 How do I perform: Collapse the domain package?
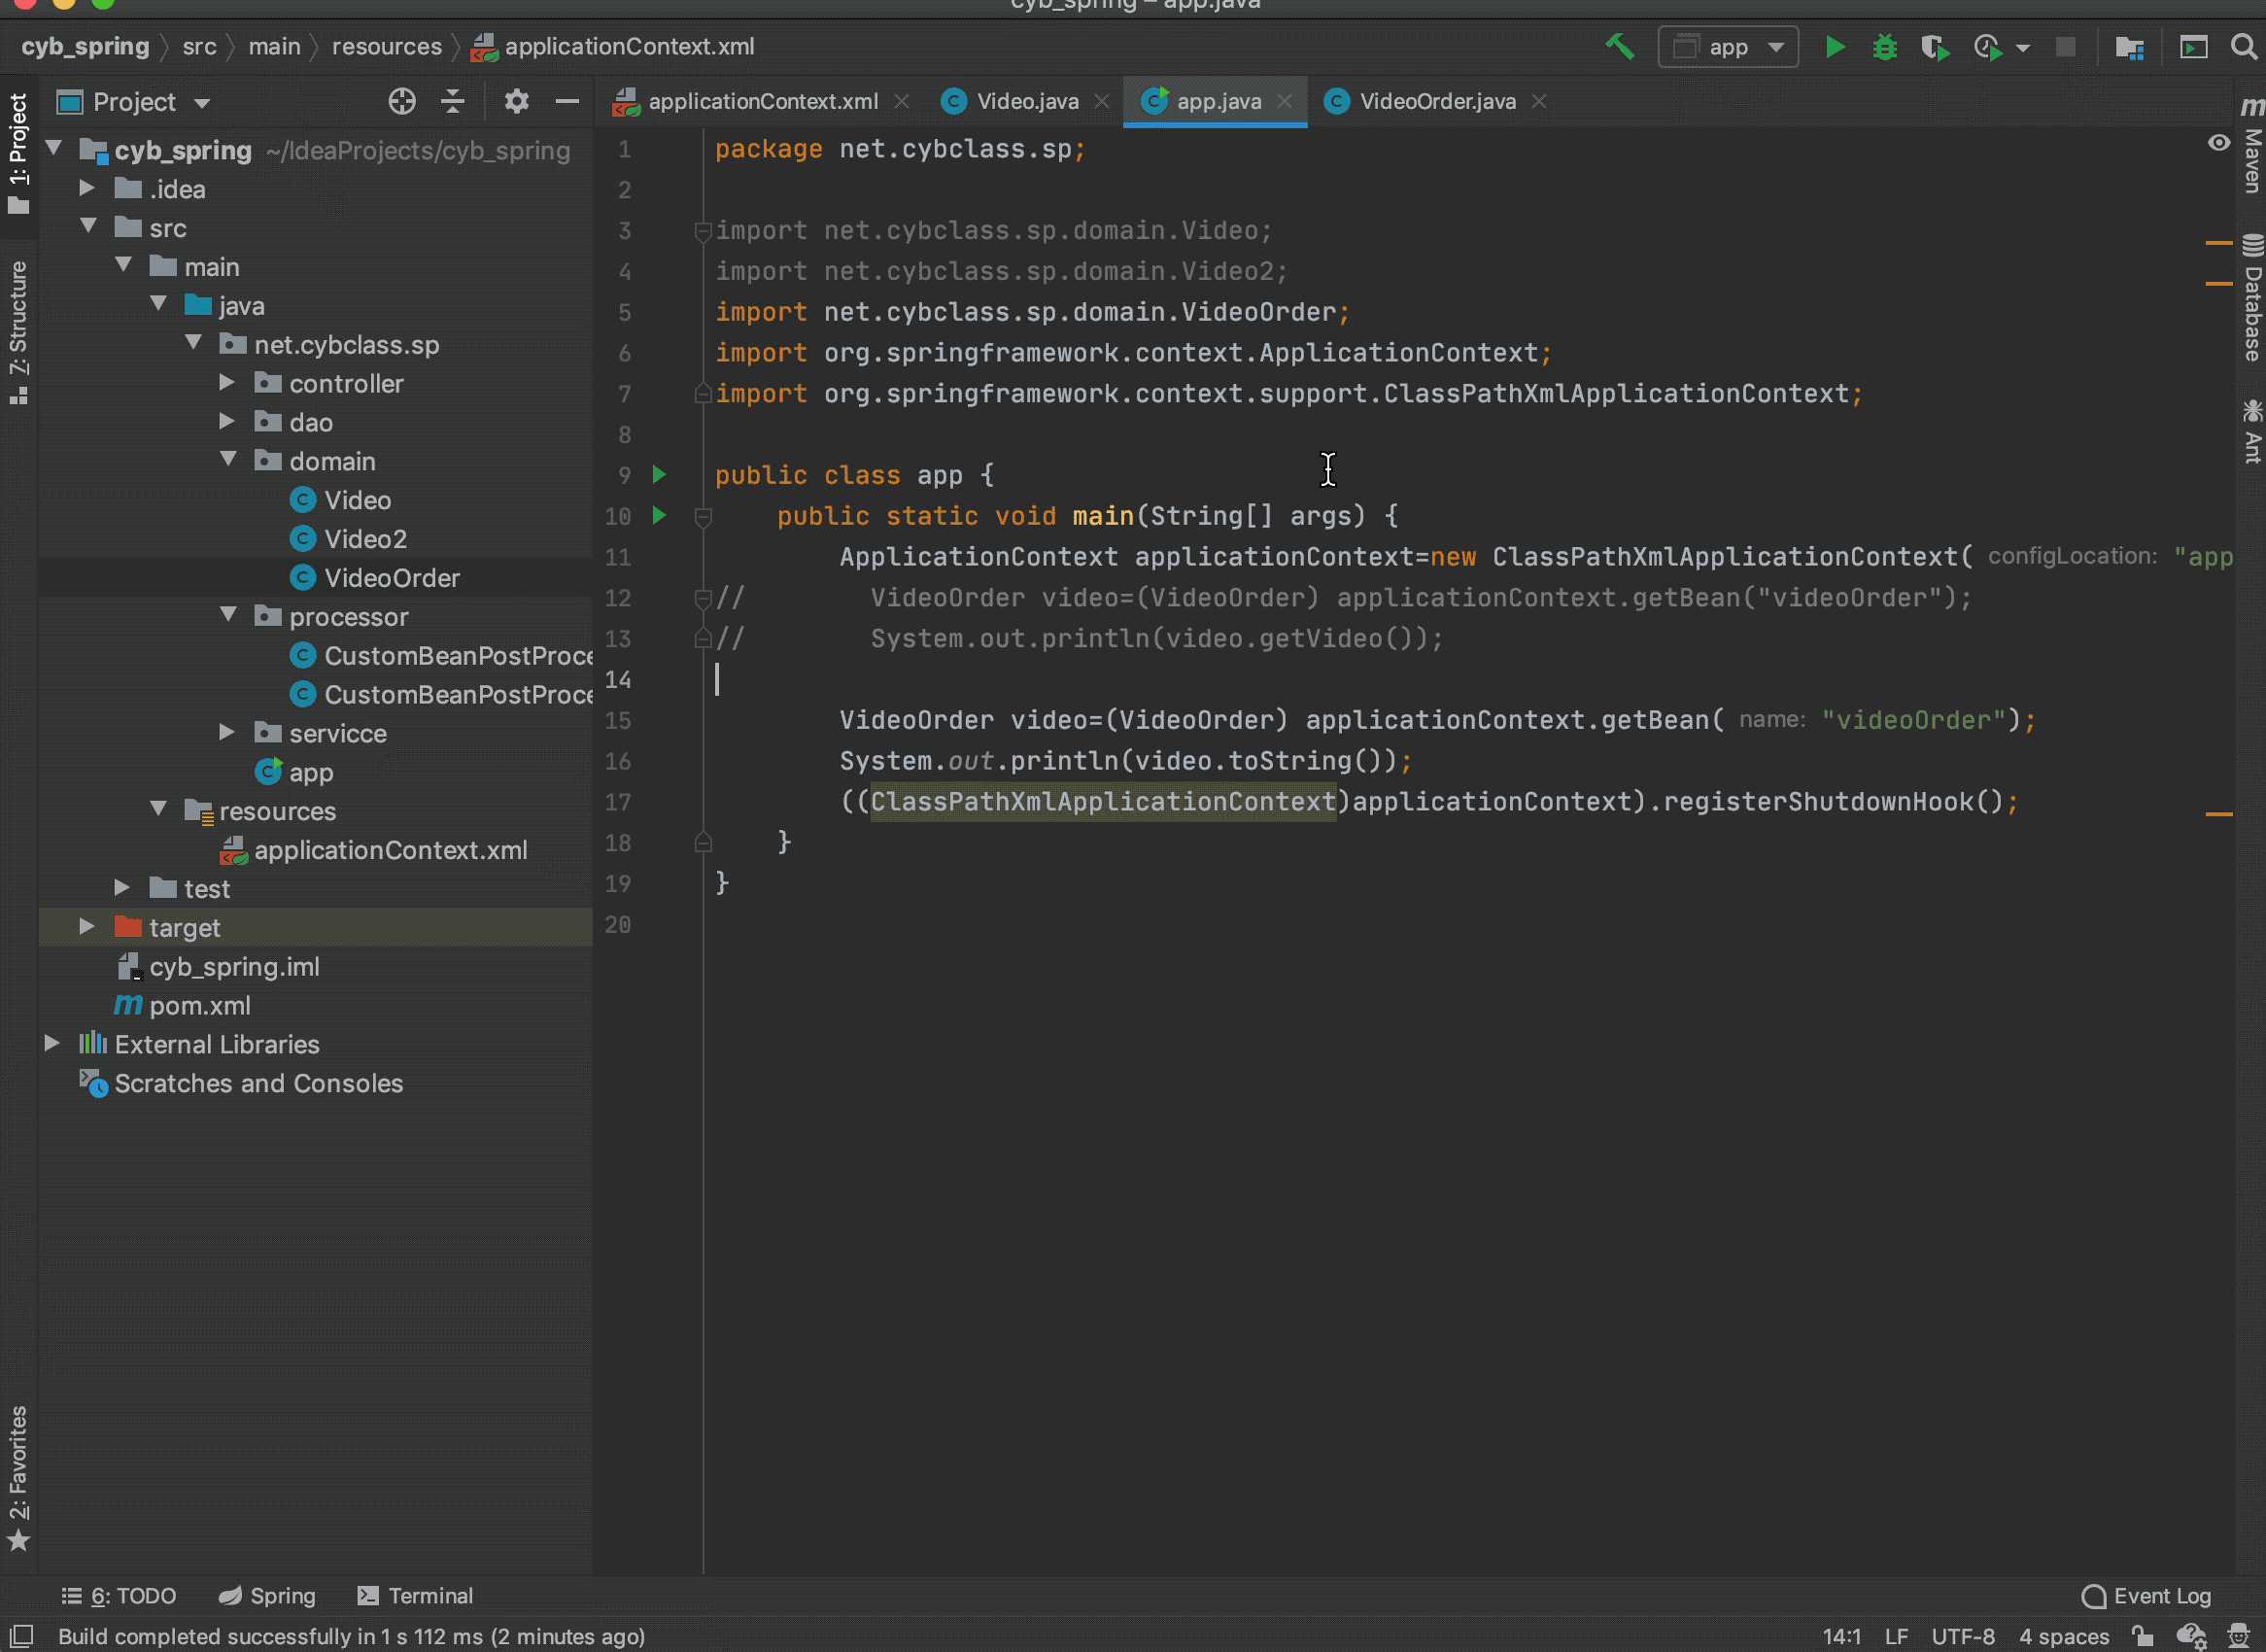click(x=228, y=459)
